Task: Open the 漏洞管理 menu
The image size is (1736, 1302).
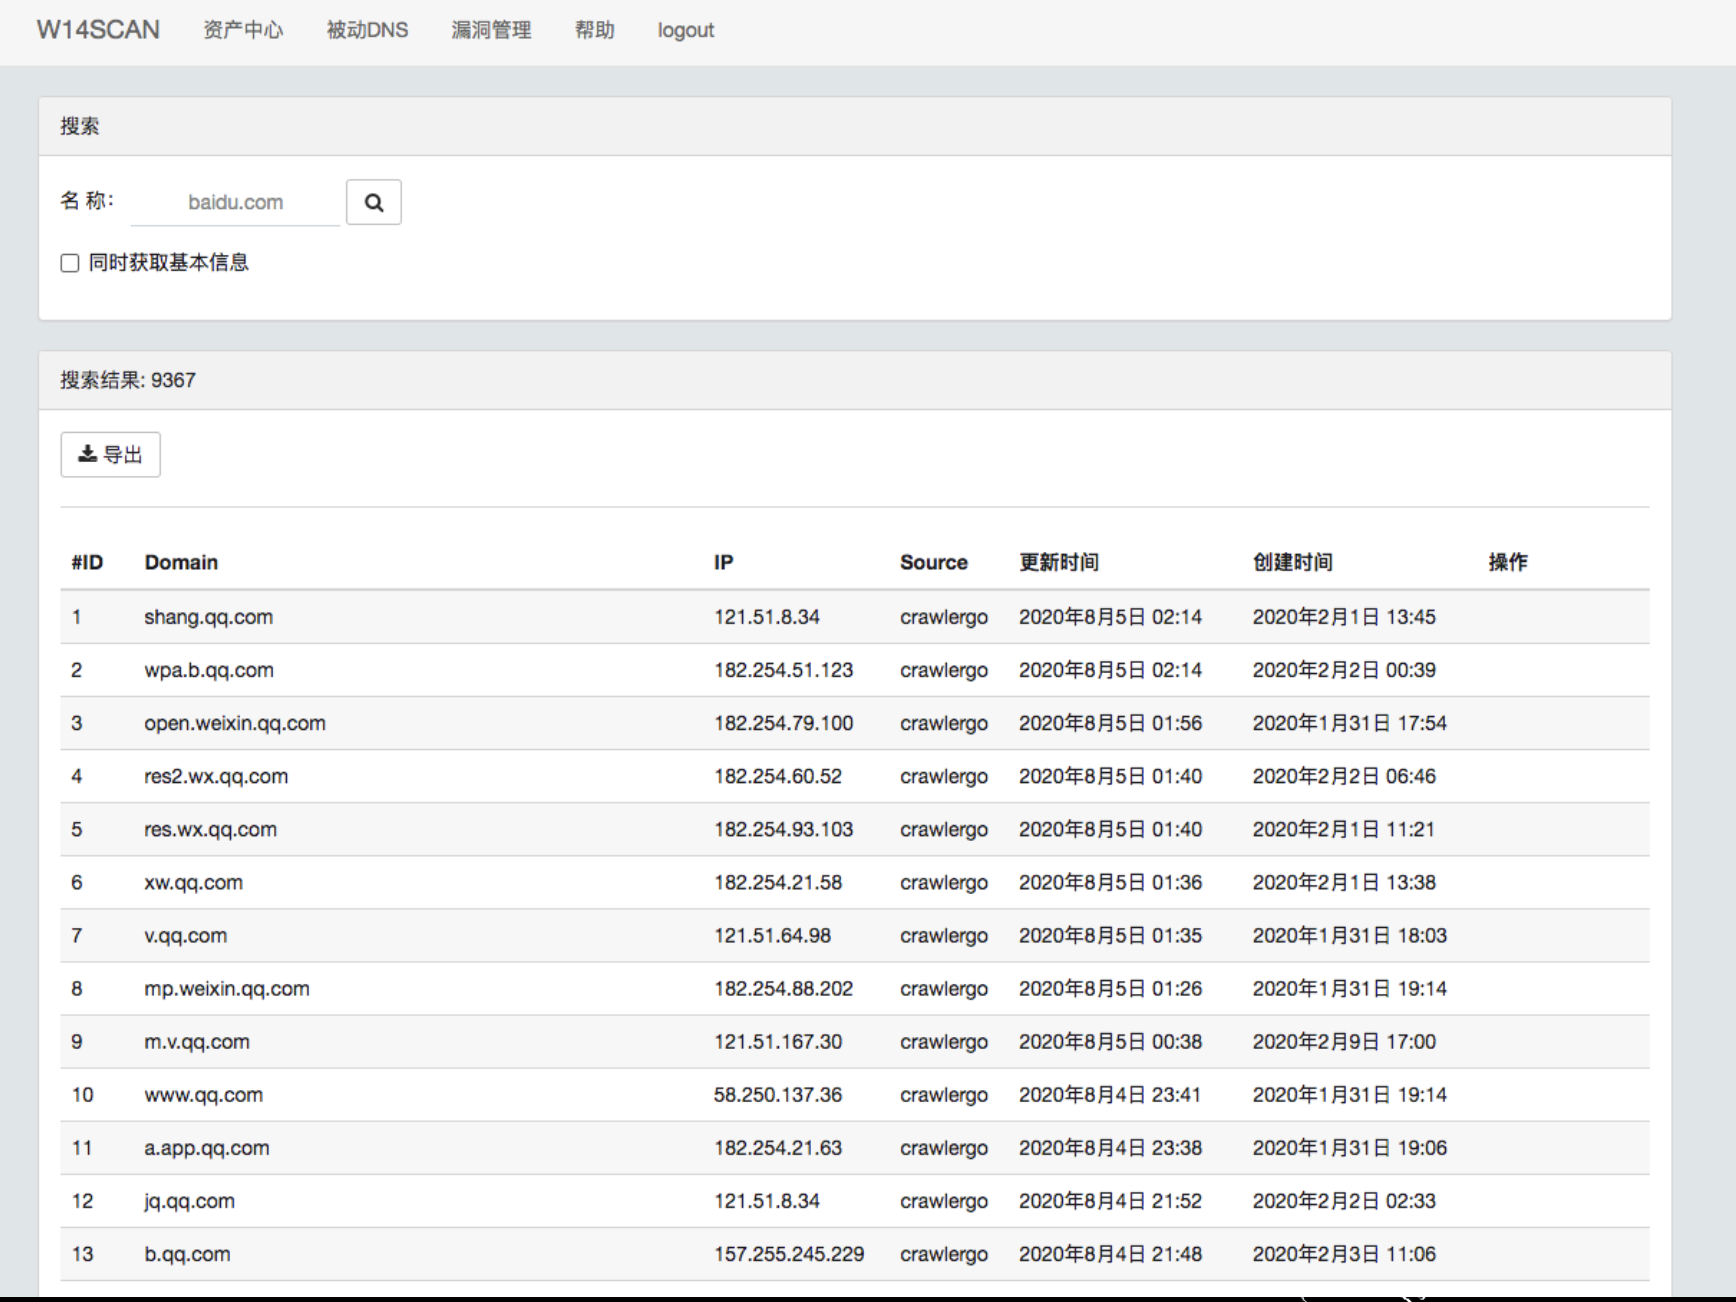Action: (x=491, y=30)
